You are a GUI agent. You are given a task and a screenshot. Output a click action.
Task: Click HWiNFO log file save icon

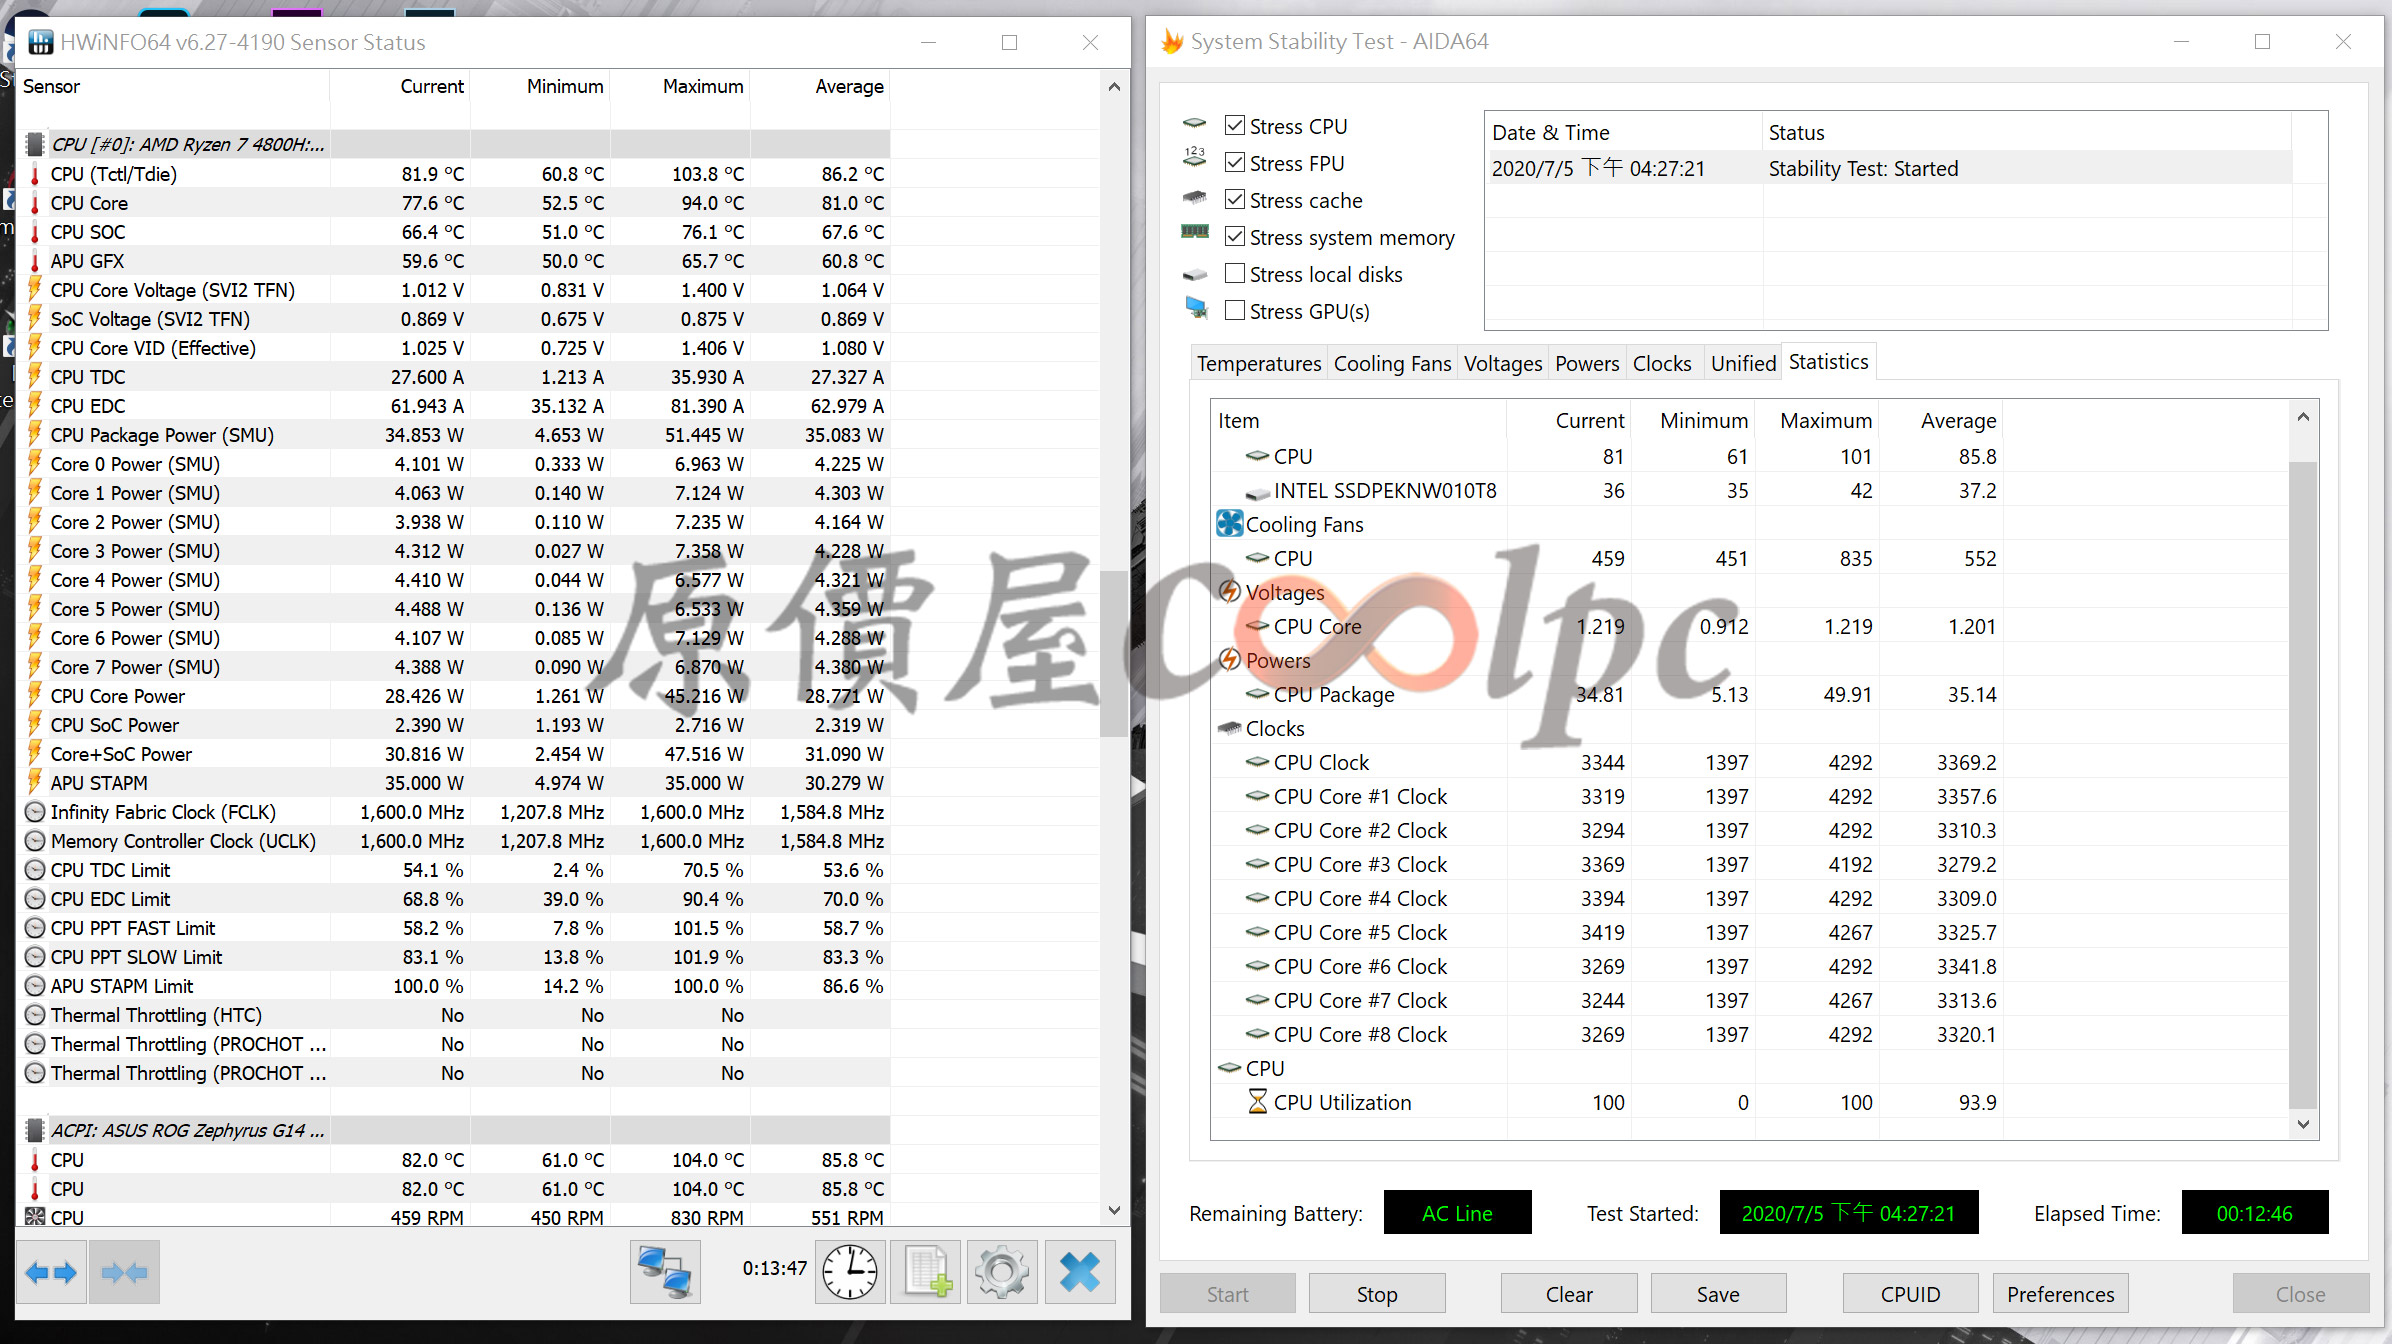[926, 1272]
